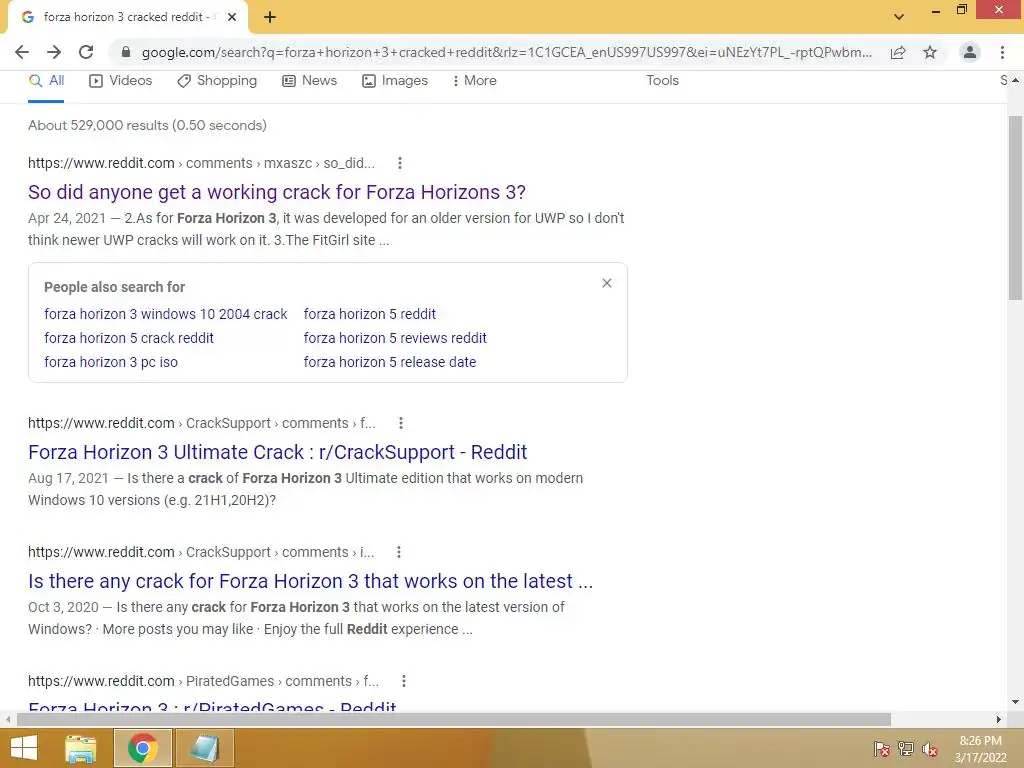Open search Tools options
Viewport: 1024px width, 768px height.
pyautogui.click(x=662, y=80)
